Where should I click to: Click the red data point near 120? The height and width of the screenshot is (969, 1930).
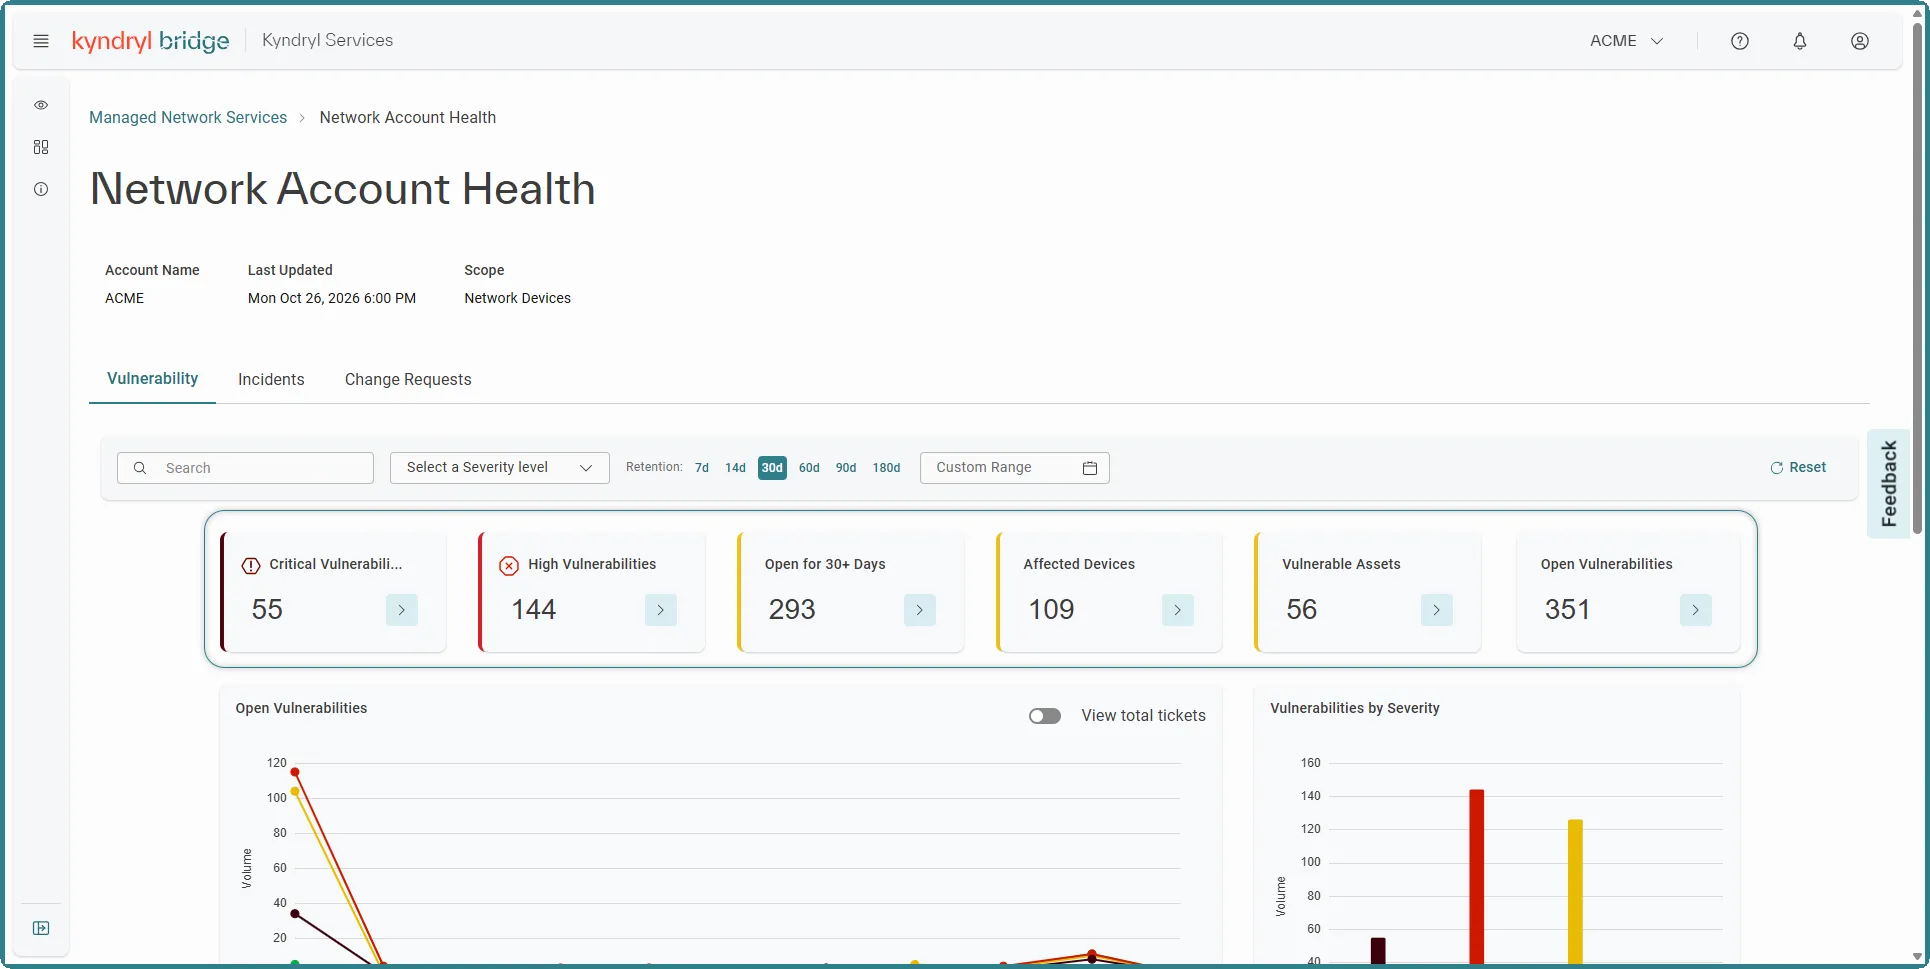(295, 772)
